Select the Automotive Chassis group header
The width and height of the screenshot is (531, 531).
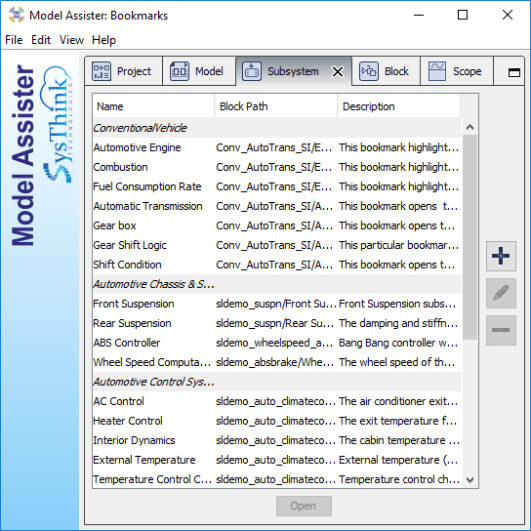277,284
